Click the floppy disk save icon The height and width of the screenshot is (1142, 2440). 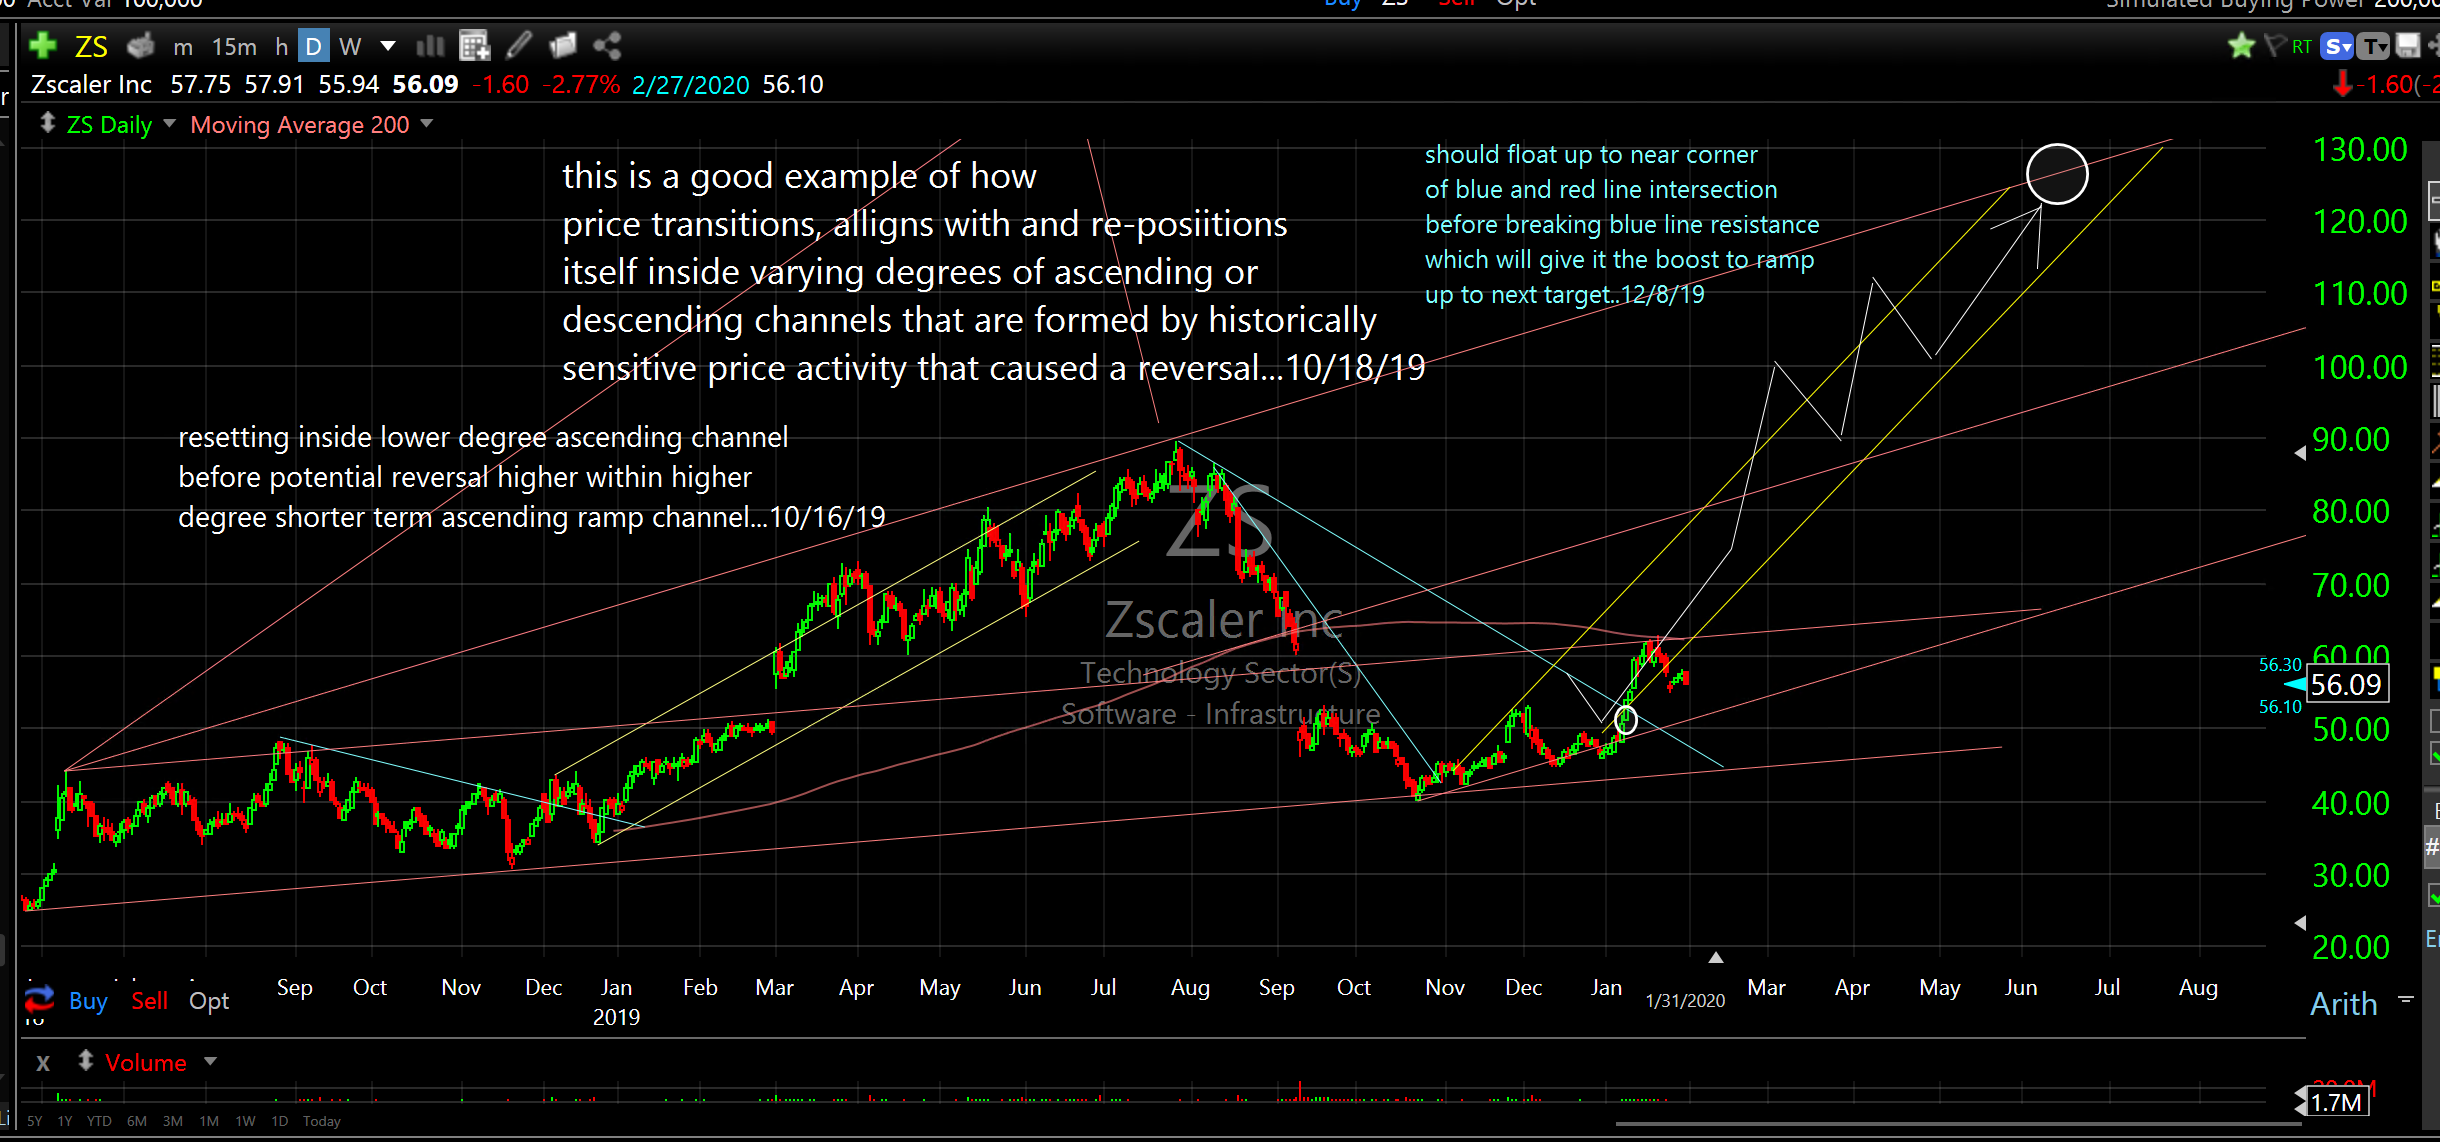coord(2408,46)
